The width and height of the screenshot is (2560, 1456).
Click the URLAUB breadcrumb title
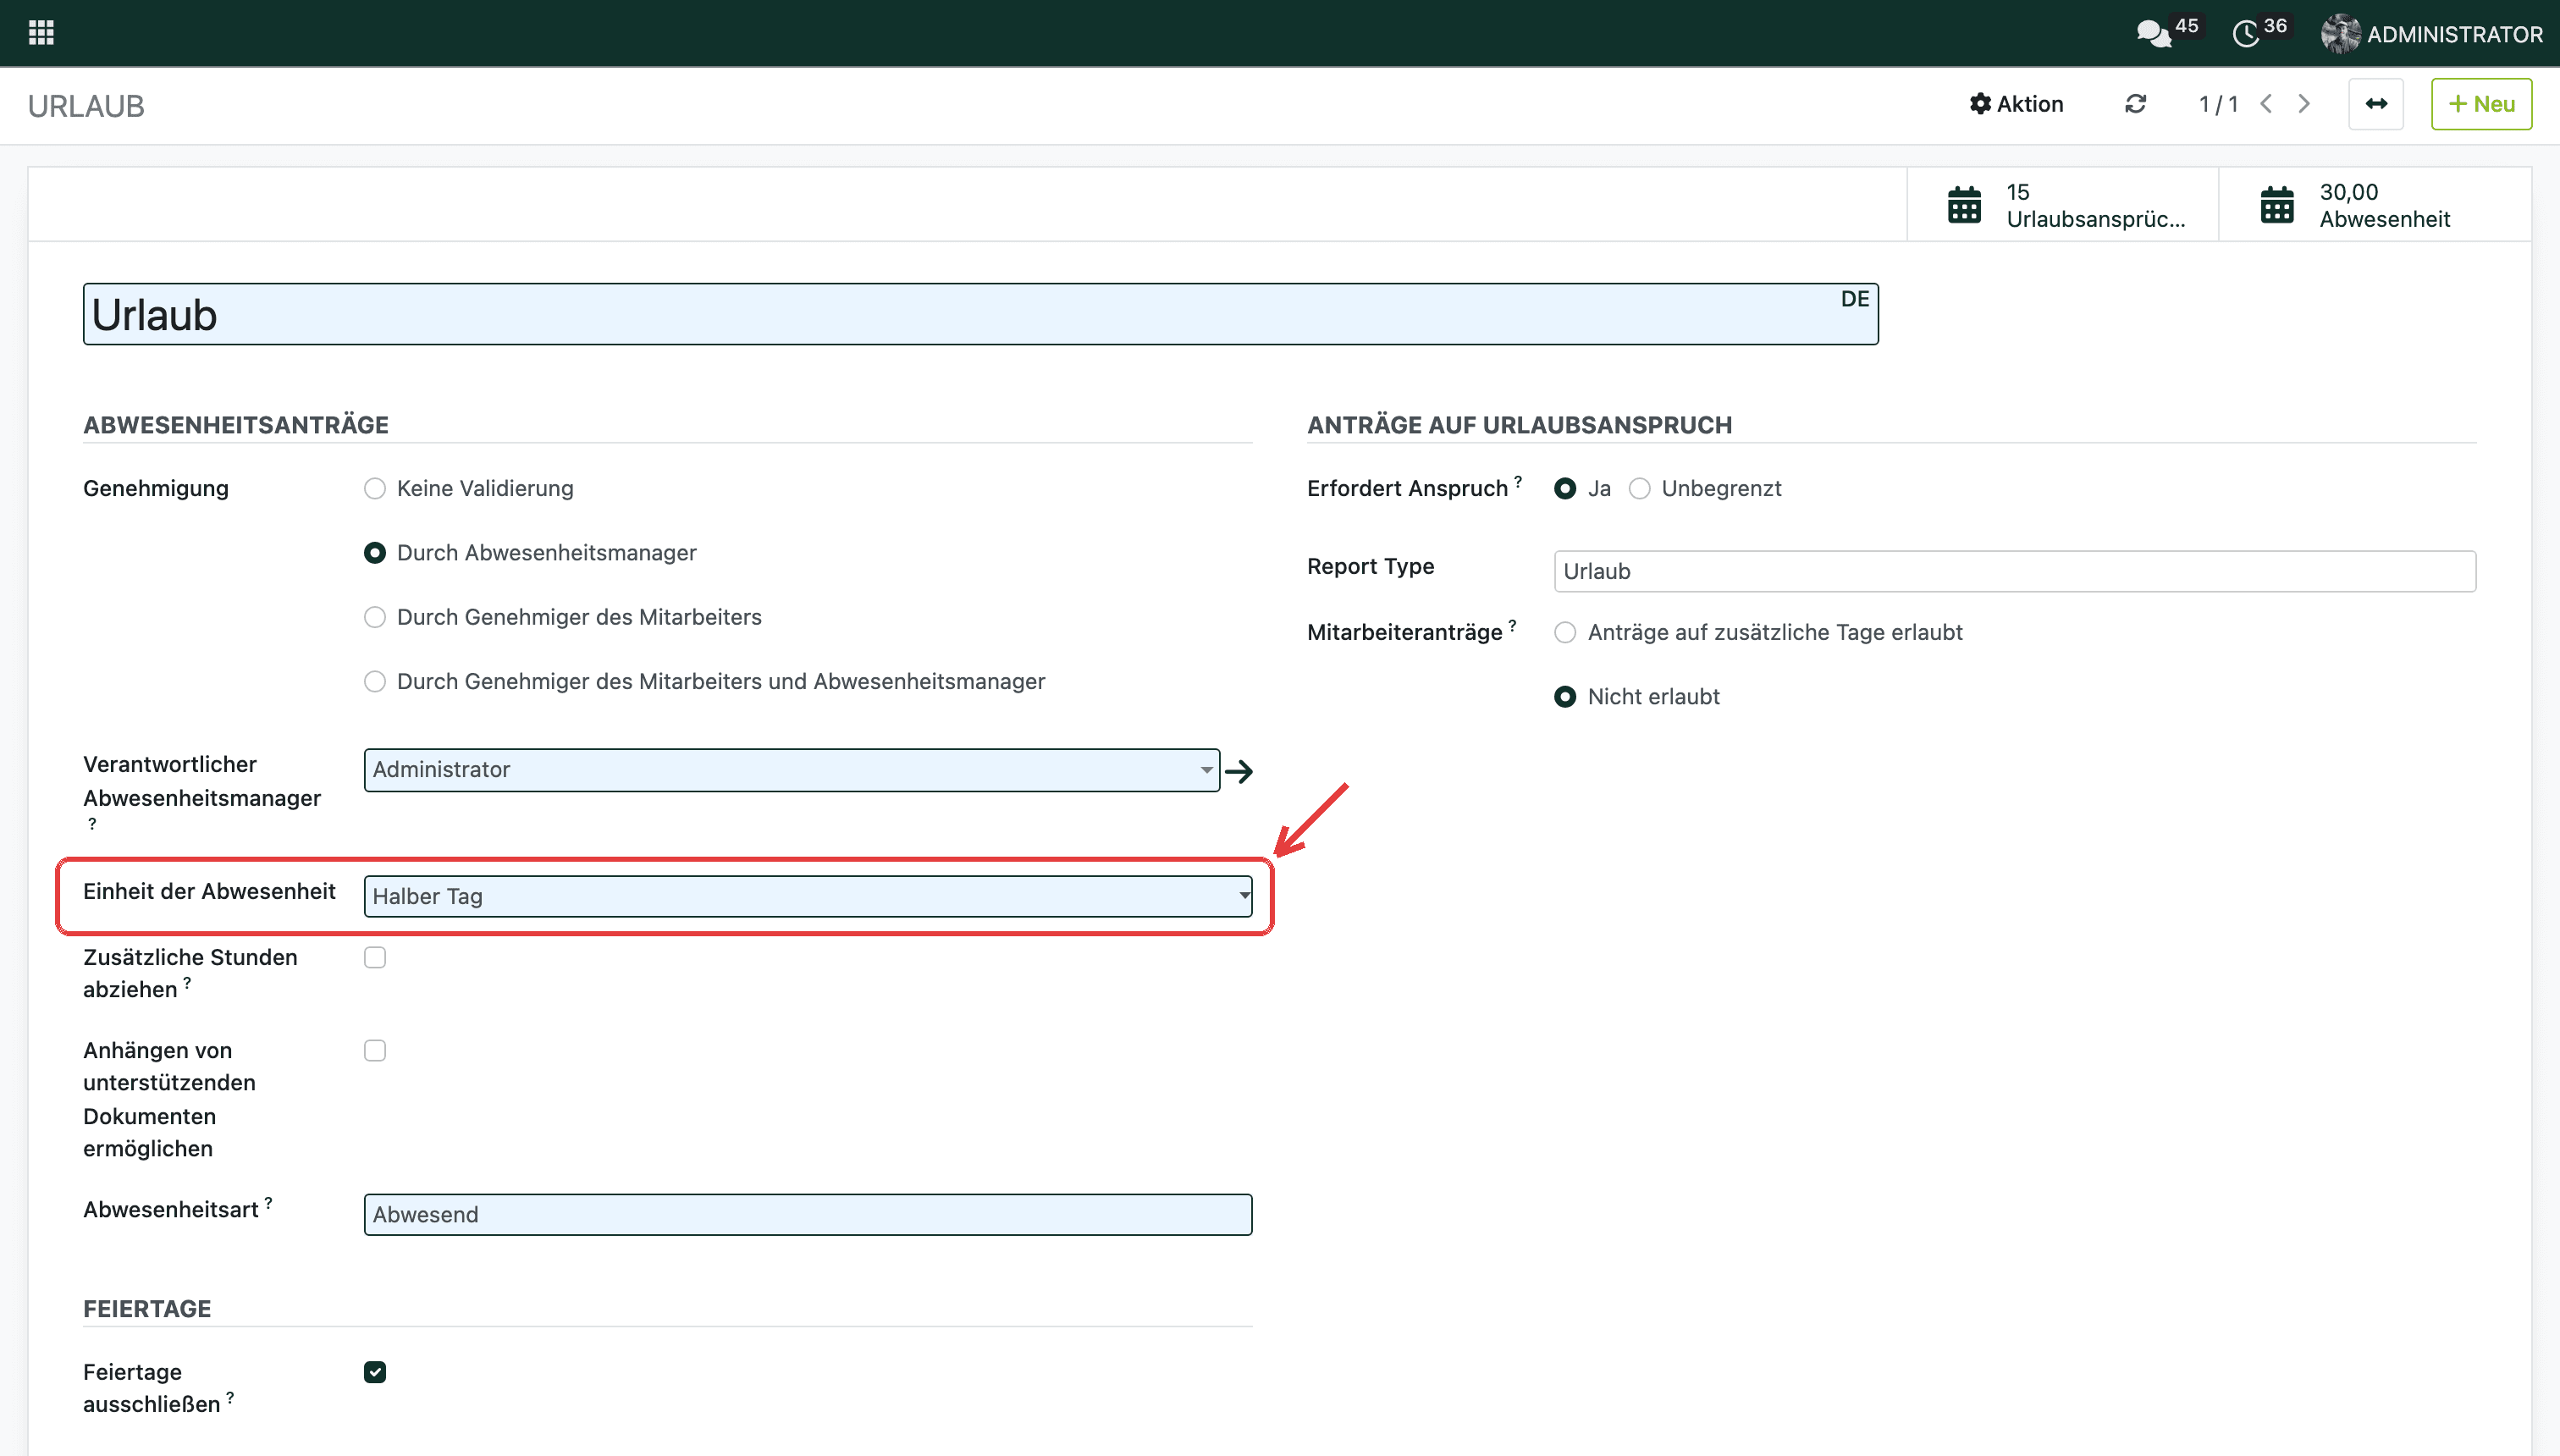[x=86, y=106]
